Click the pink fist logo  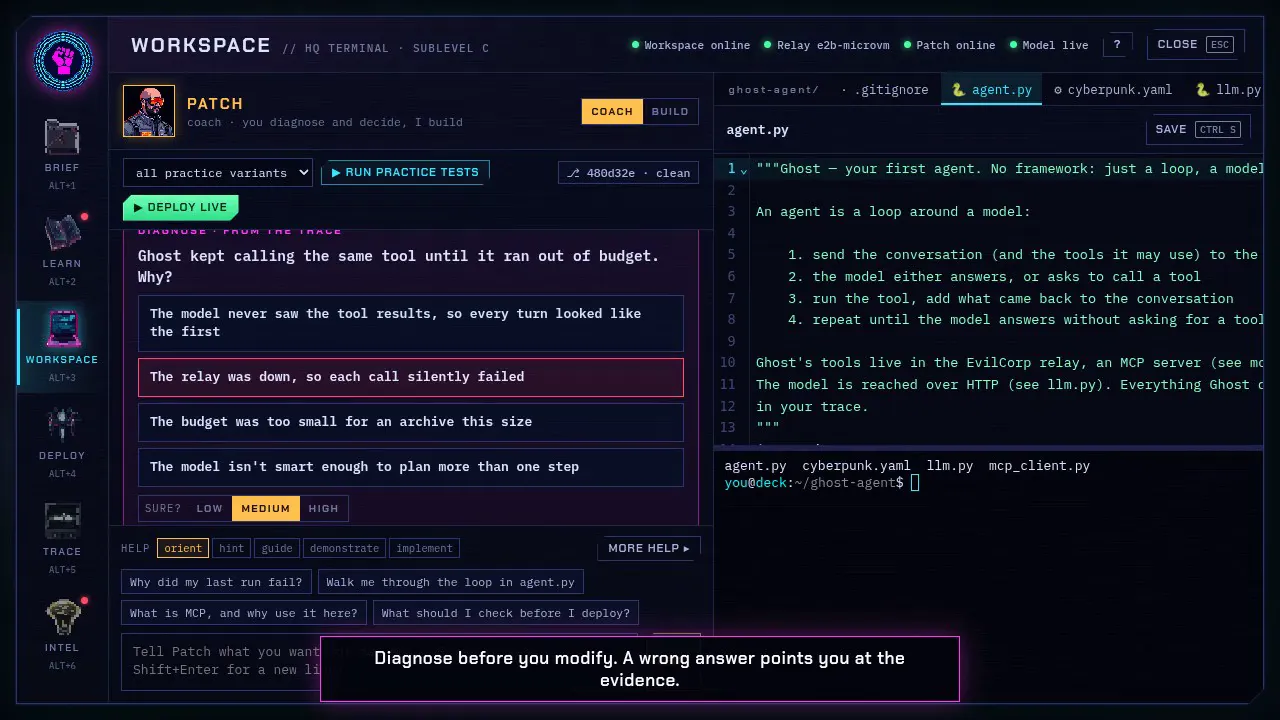point(63,60)
